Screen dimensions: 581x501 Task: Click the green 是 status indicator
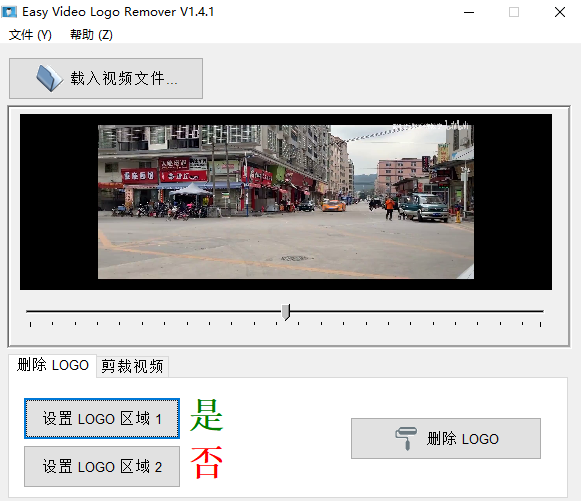(206, 415)
